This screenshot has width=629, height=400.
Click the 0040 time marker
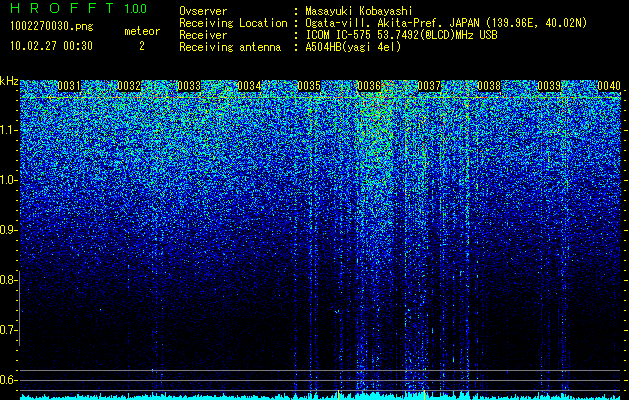[609, 86]
